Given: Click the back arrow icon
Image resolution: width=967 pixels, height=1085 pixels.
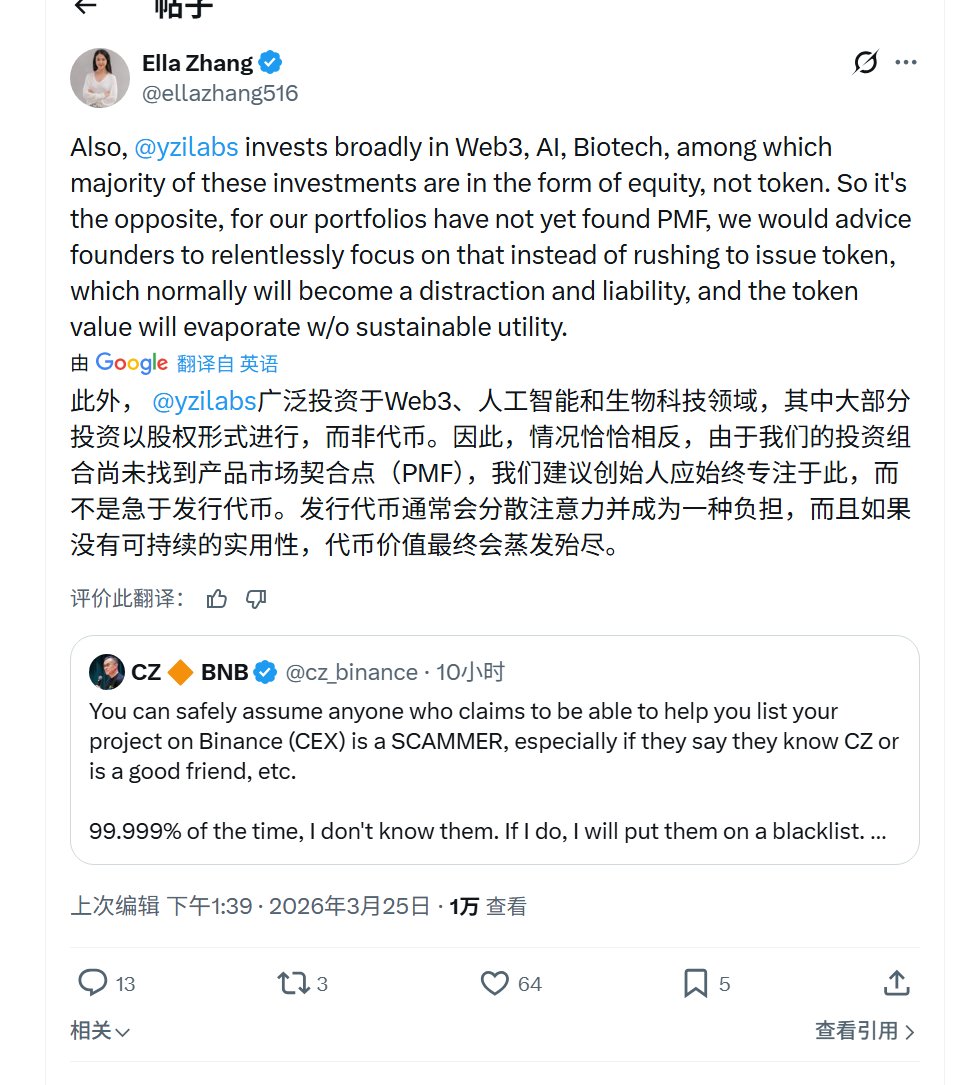Looking at the screenshot, I should 86,7.
